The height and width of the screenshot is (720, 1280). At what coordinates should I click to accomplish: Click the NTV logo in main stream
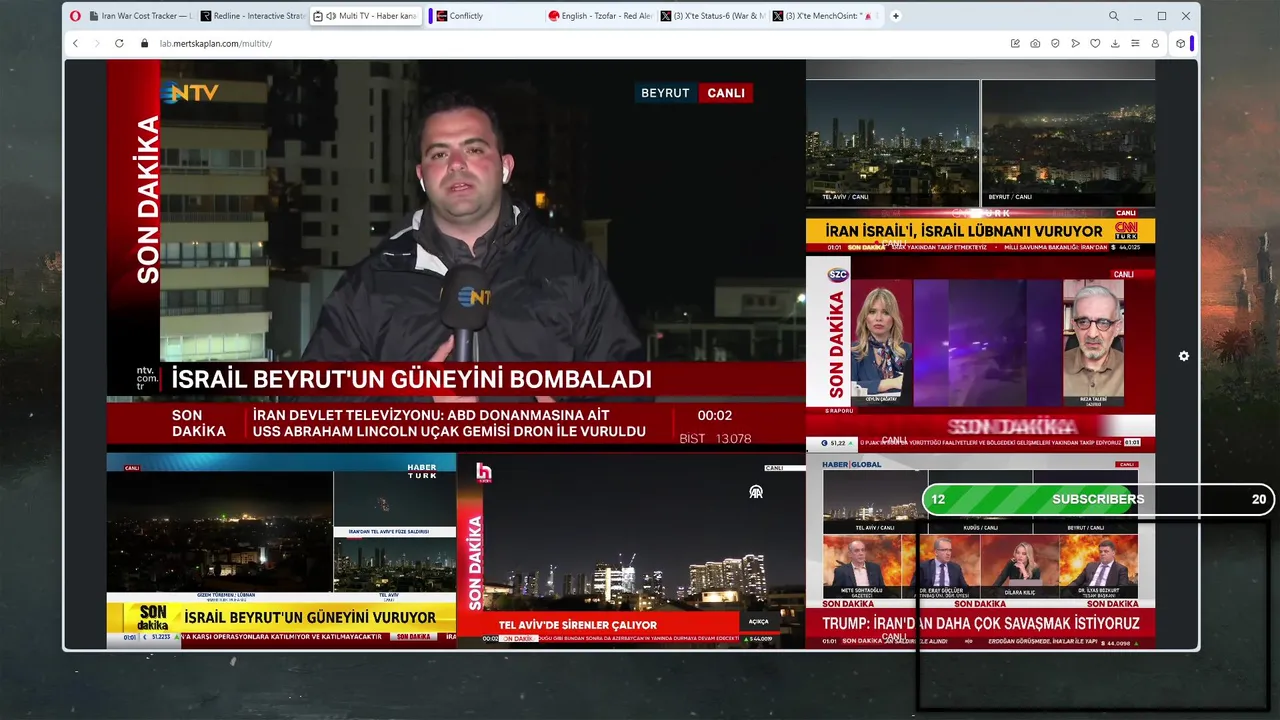coord(190,93)
